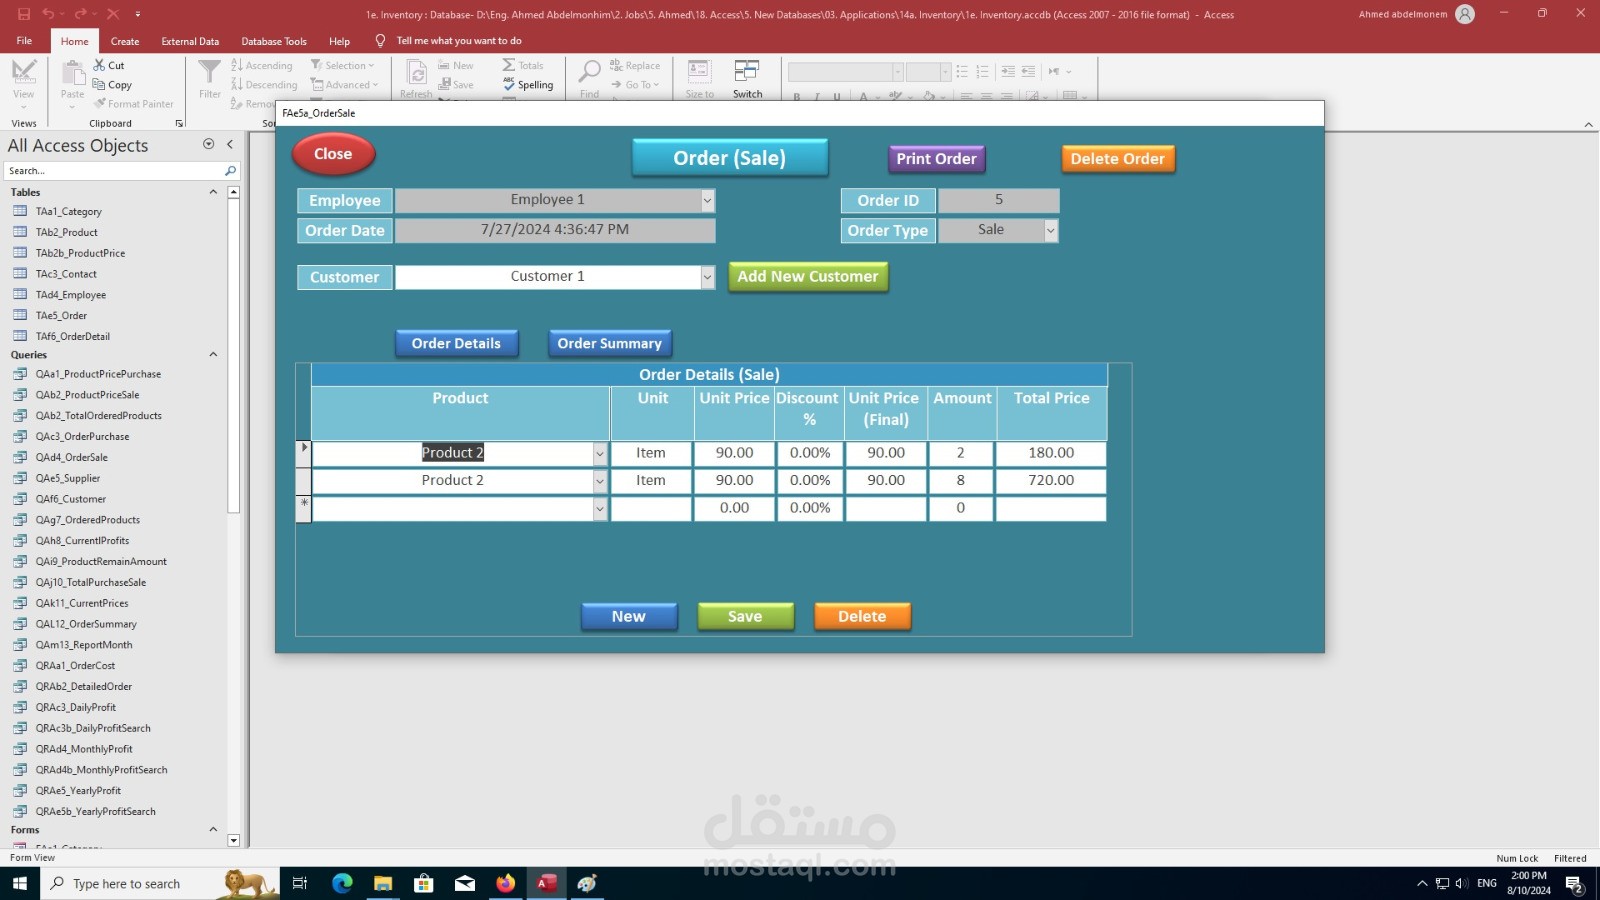Click the red Close button on form
The image size is (1600, 900).
pyautogui.click(x=333, y=154)
